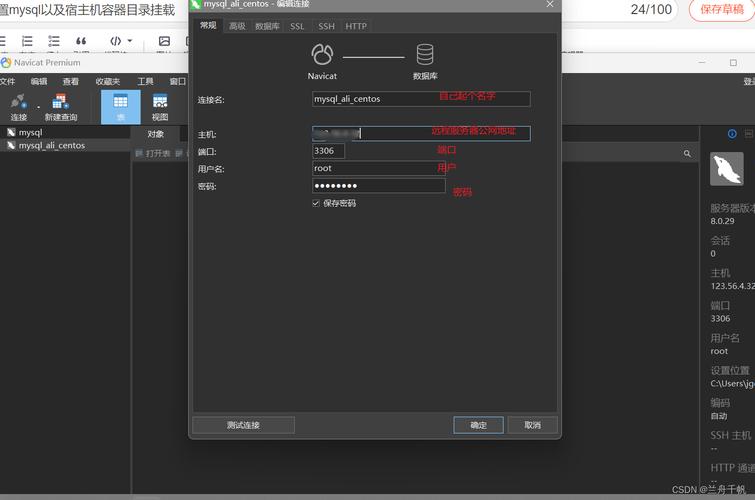The height and width of the screenshot is (500, 755).
Task: Select the 对象 tab in the main window
Action: (x=156, y=134)
